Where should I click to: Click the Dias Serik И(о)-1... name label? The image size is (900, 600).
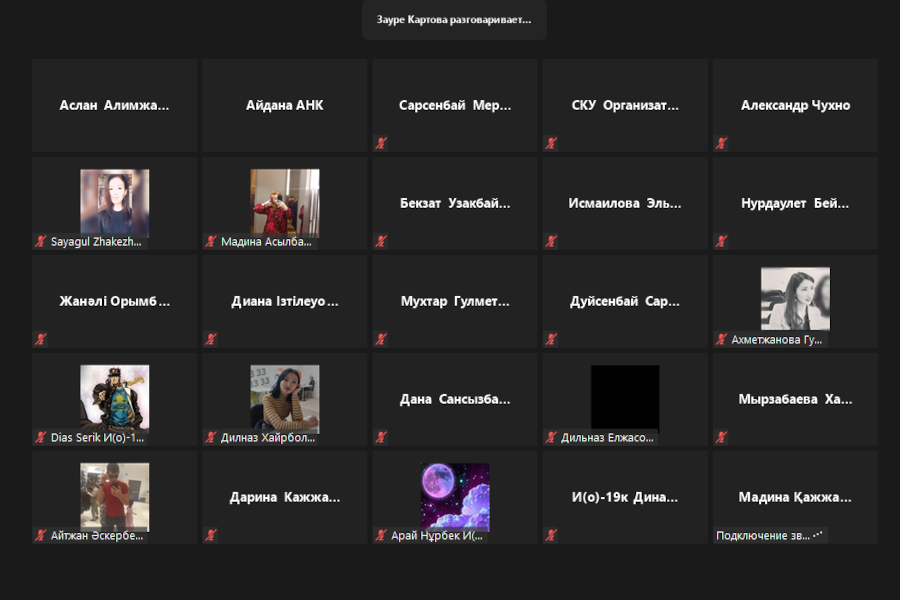pyautogui.click(x=98, y=438)
